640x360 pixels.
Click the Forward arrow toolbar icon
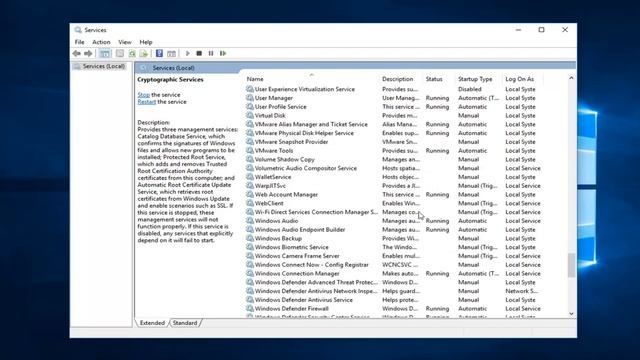[x=88, y=53]
